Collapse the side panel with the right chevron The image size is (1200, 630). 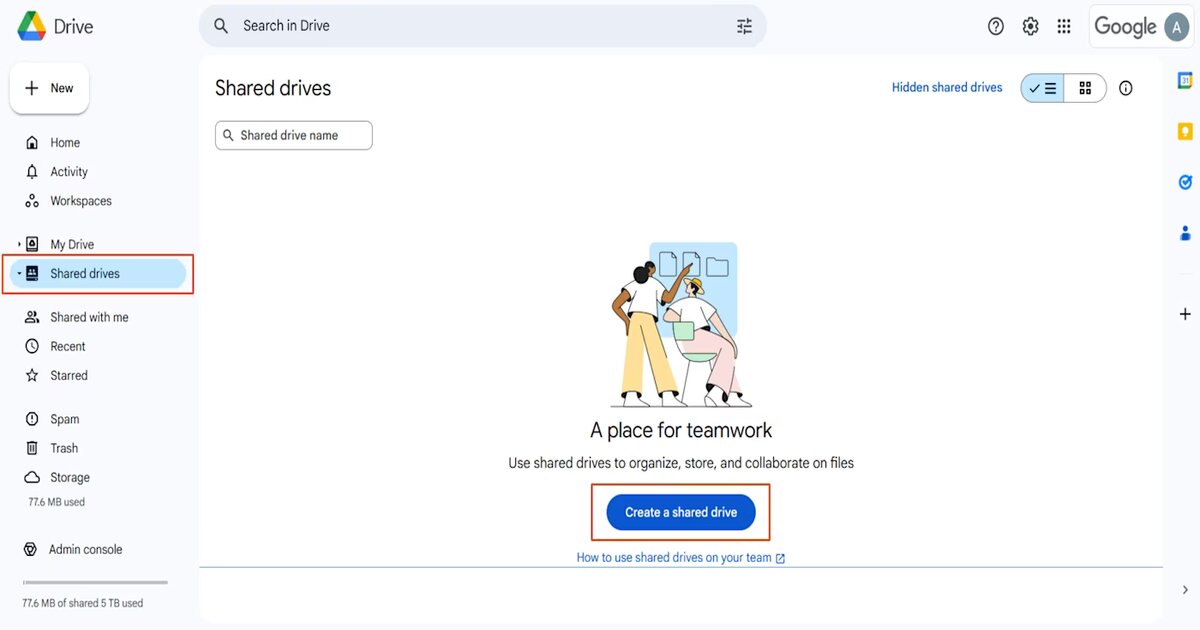[x=1184, y=589]
